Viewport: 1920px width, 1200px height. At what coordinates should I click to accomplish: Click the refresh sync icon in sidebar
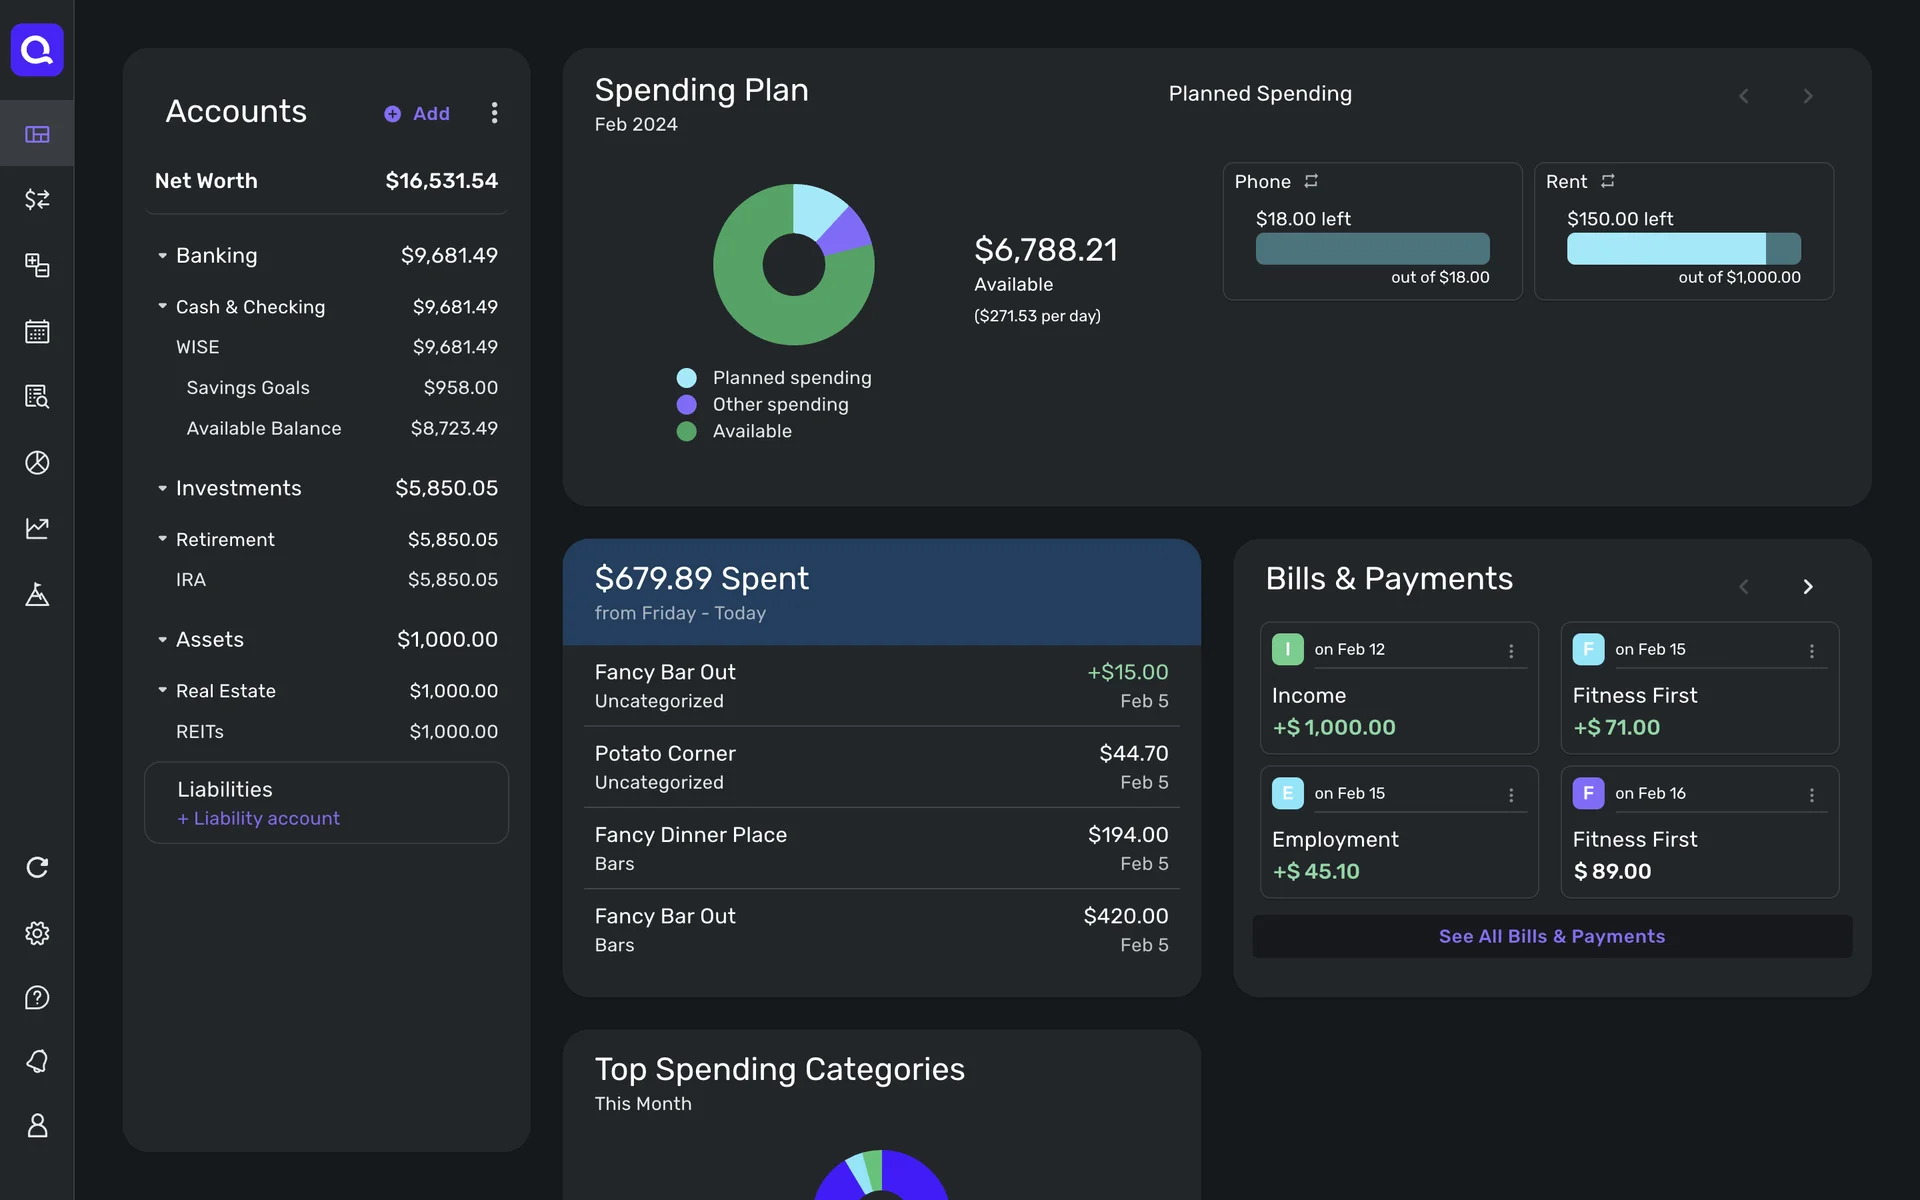pos(37,867)
